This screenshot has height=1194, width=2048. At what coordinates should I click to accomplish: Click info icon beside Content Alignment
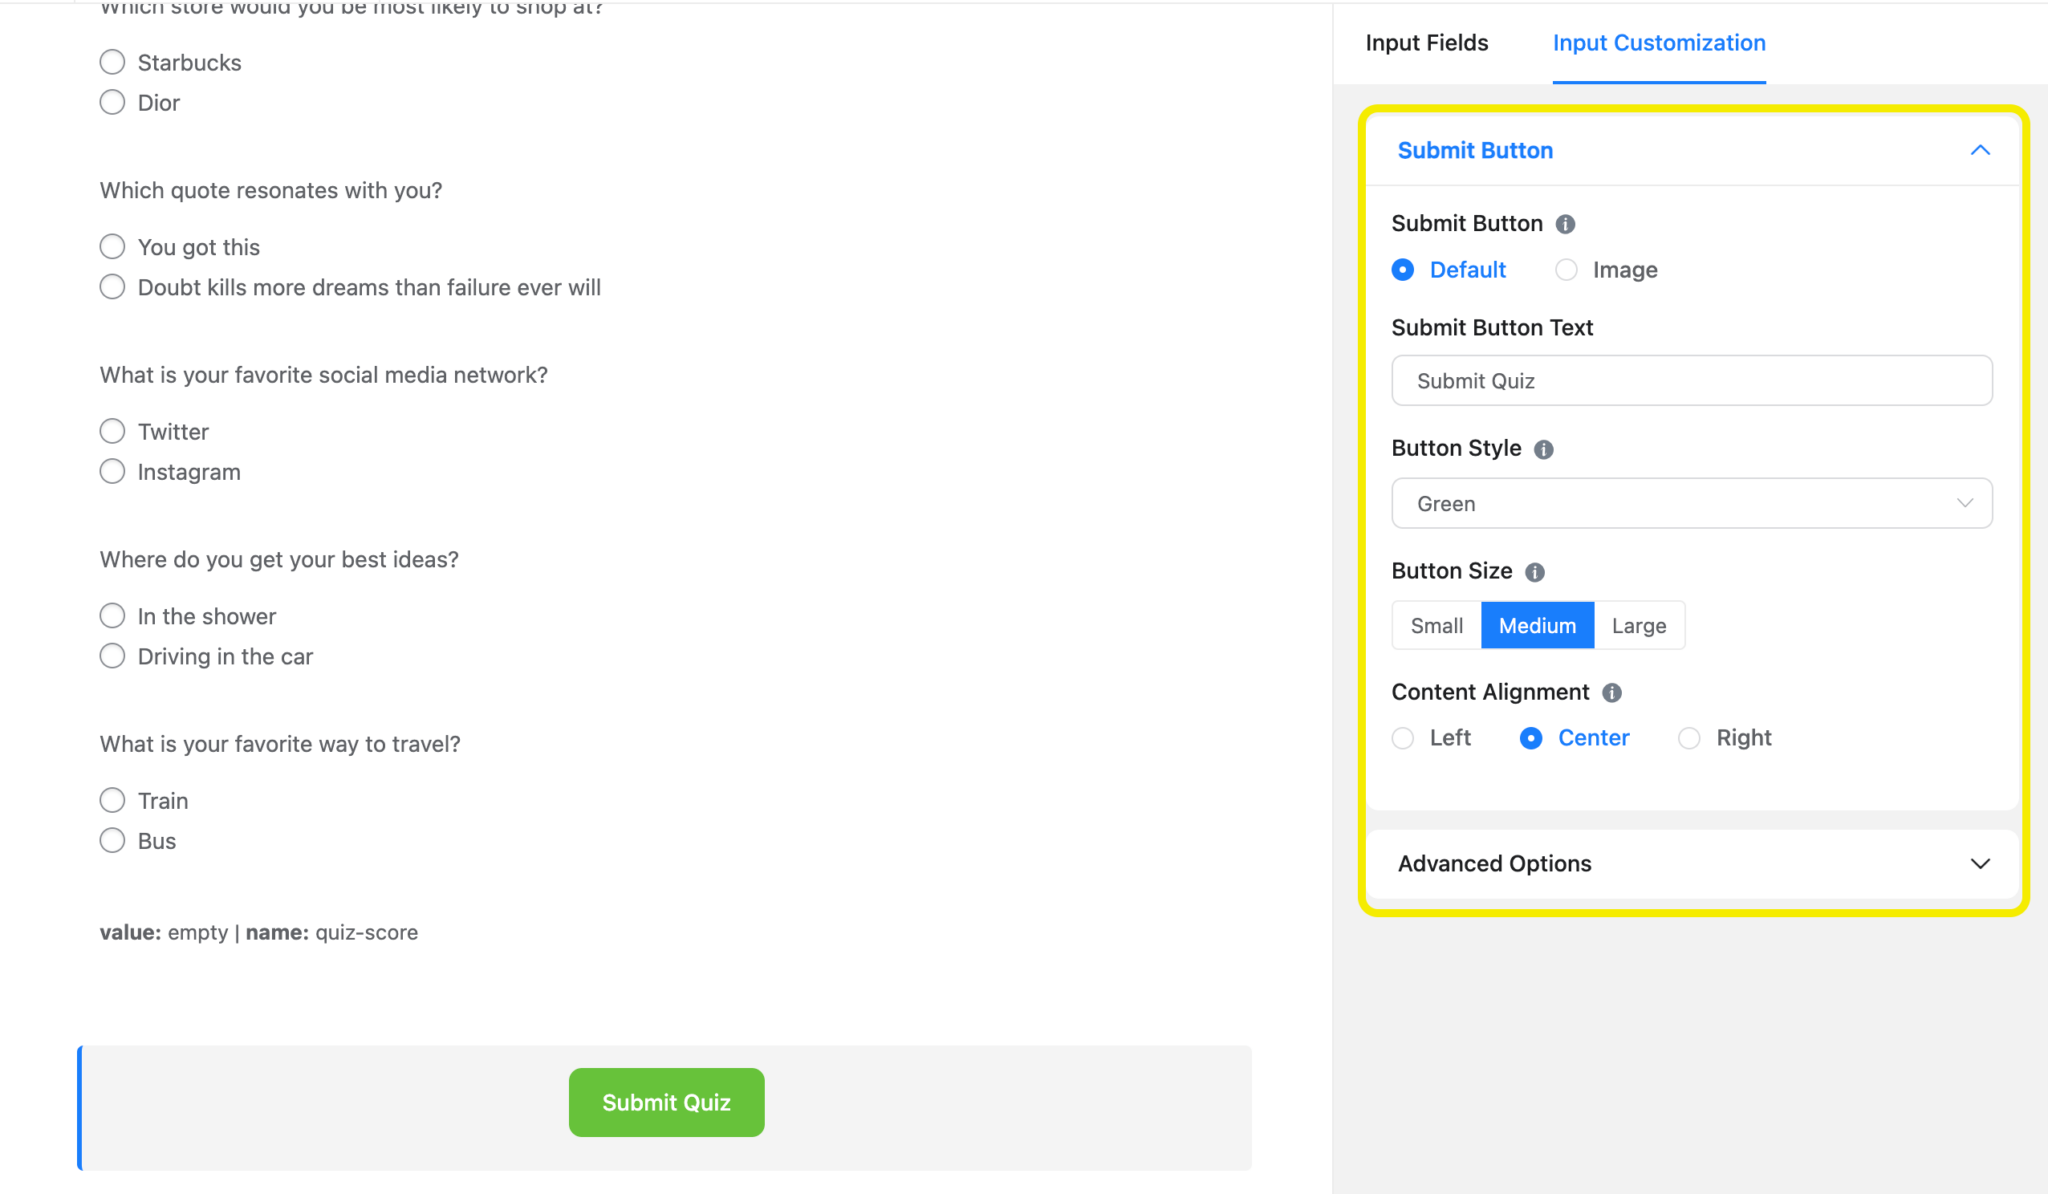1611,692
